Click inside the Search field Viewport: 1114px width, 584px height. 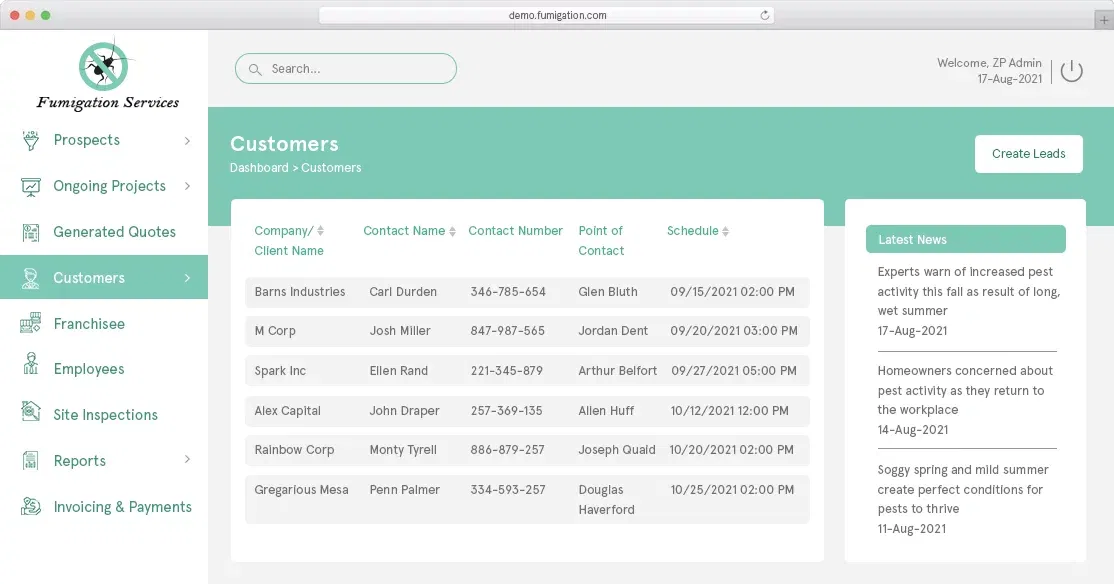click(x=345, y=68)
